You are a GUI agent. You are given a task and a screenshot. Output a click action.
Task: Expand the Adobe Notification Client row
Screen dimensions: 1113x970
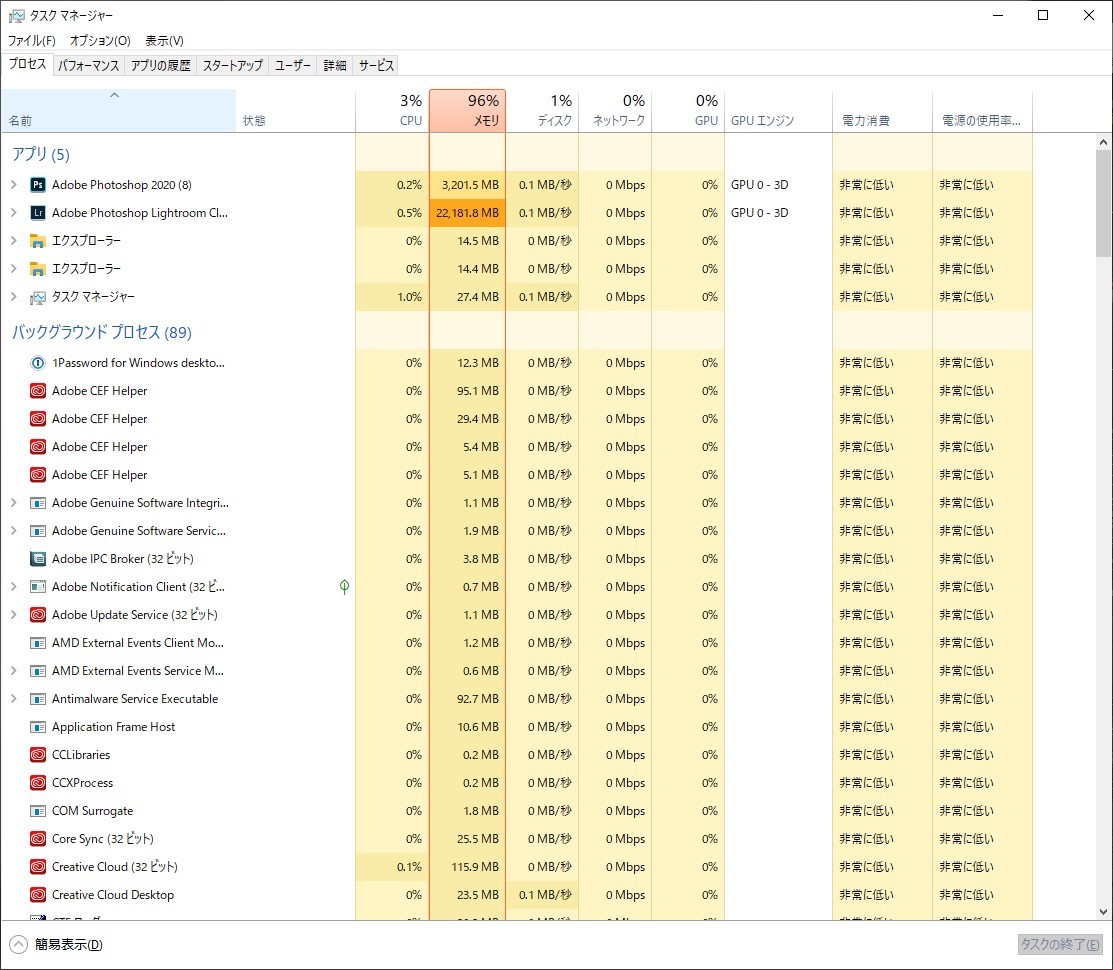13,587
